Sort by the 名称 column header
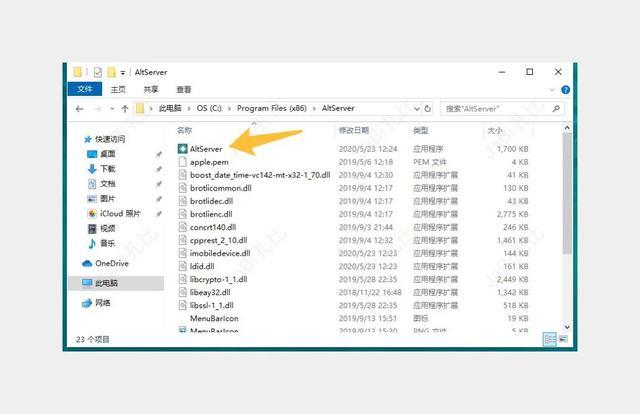The image size is (640, 414). [184, 130]
